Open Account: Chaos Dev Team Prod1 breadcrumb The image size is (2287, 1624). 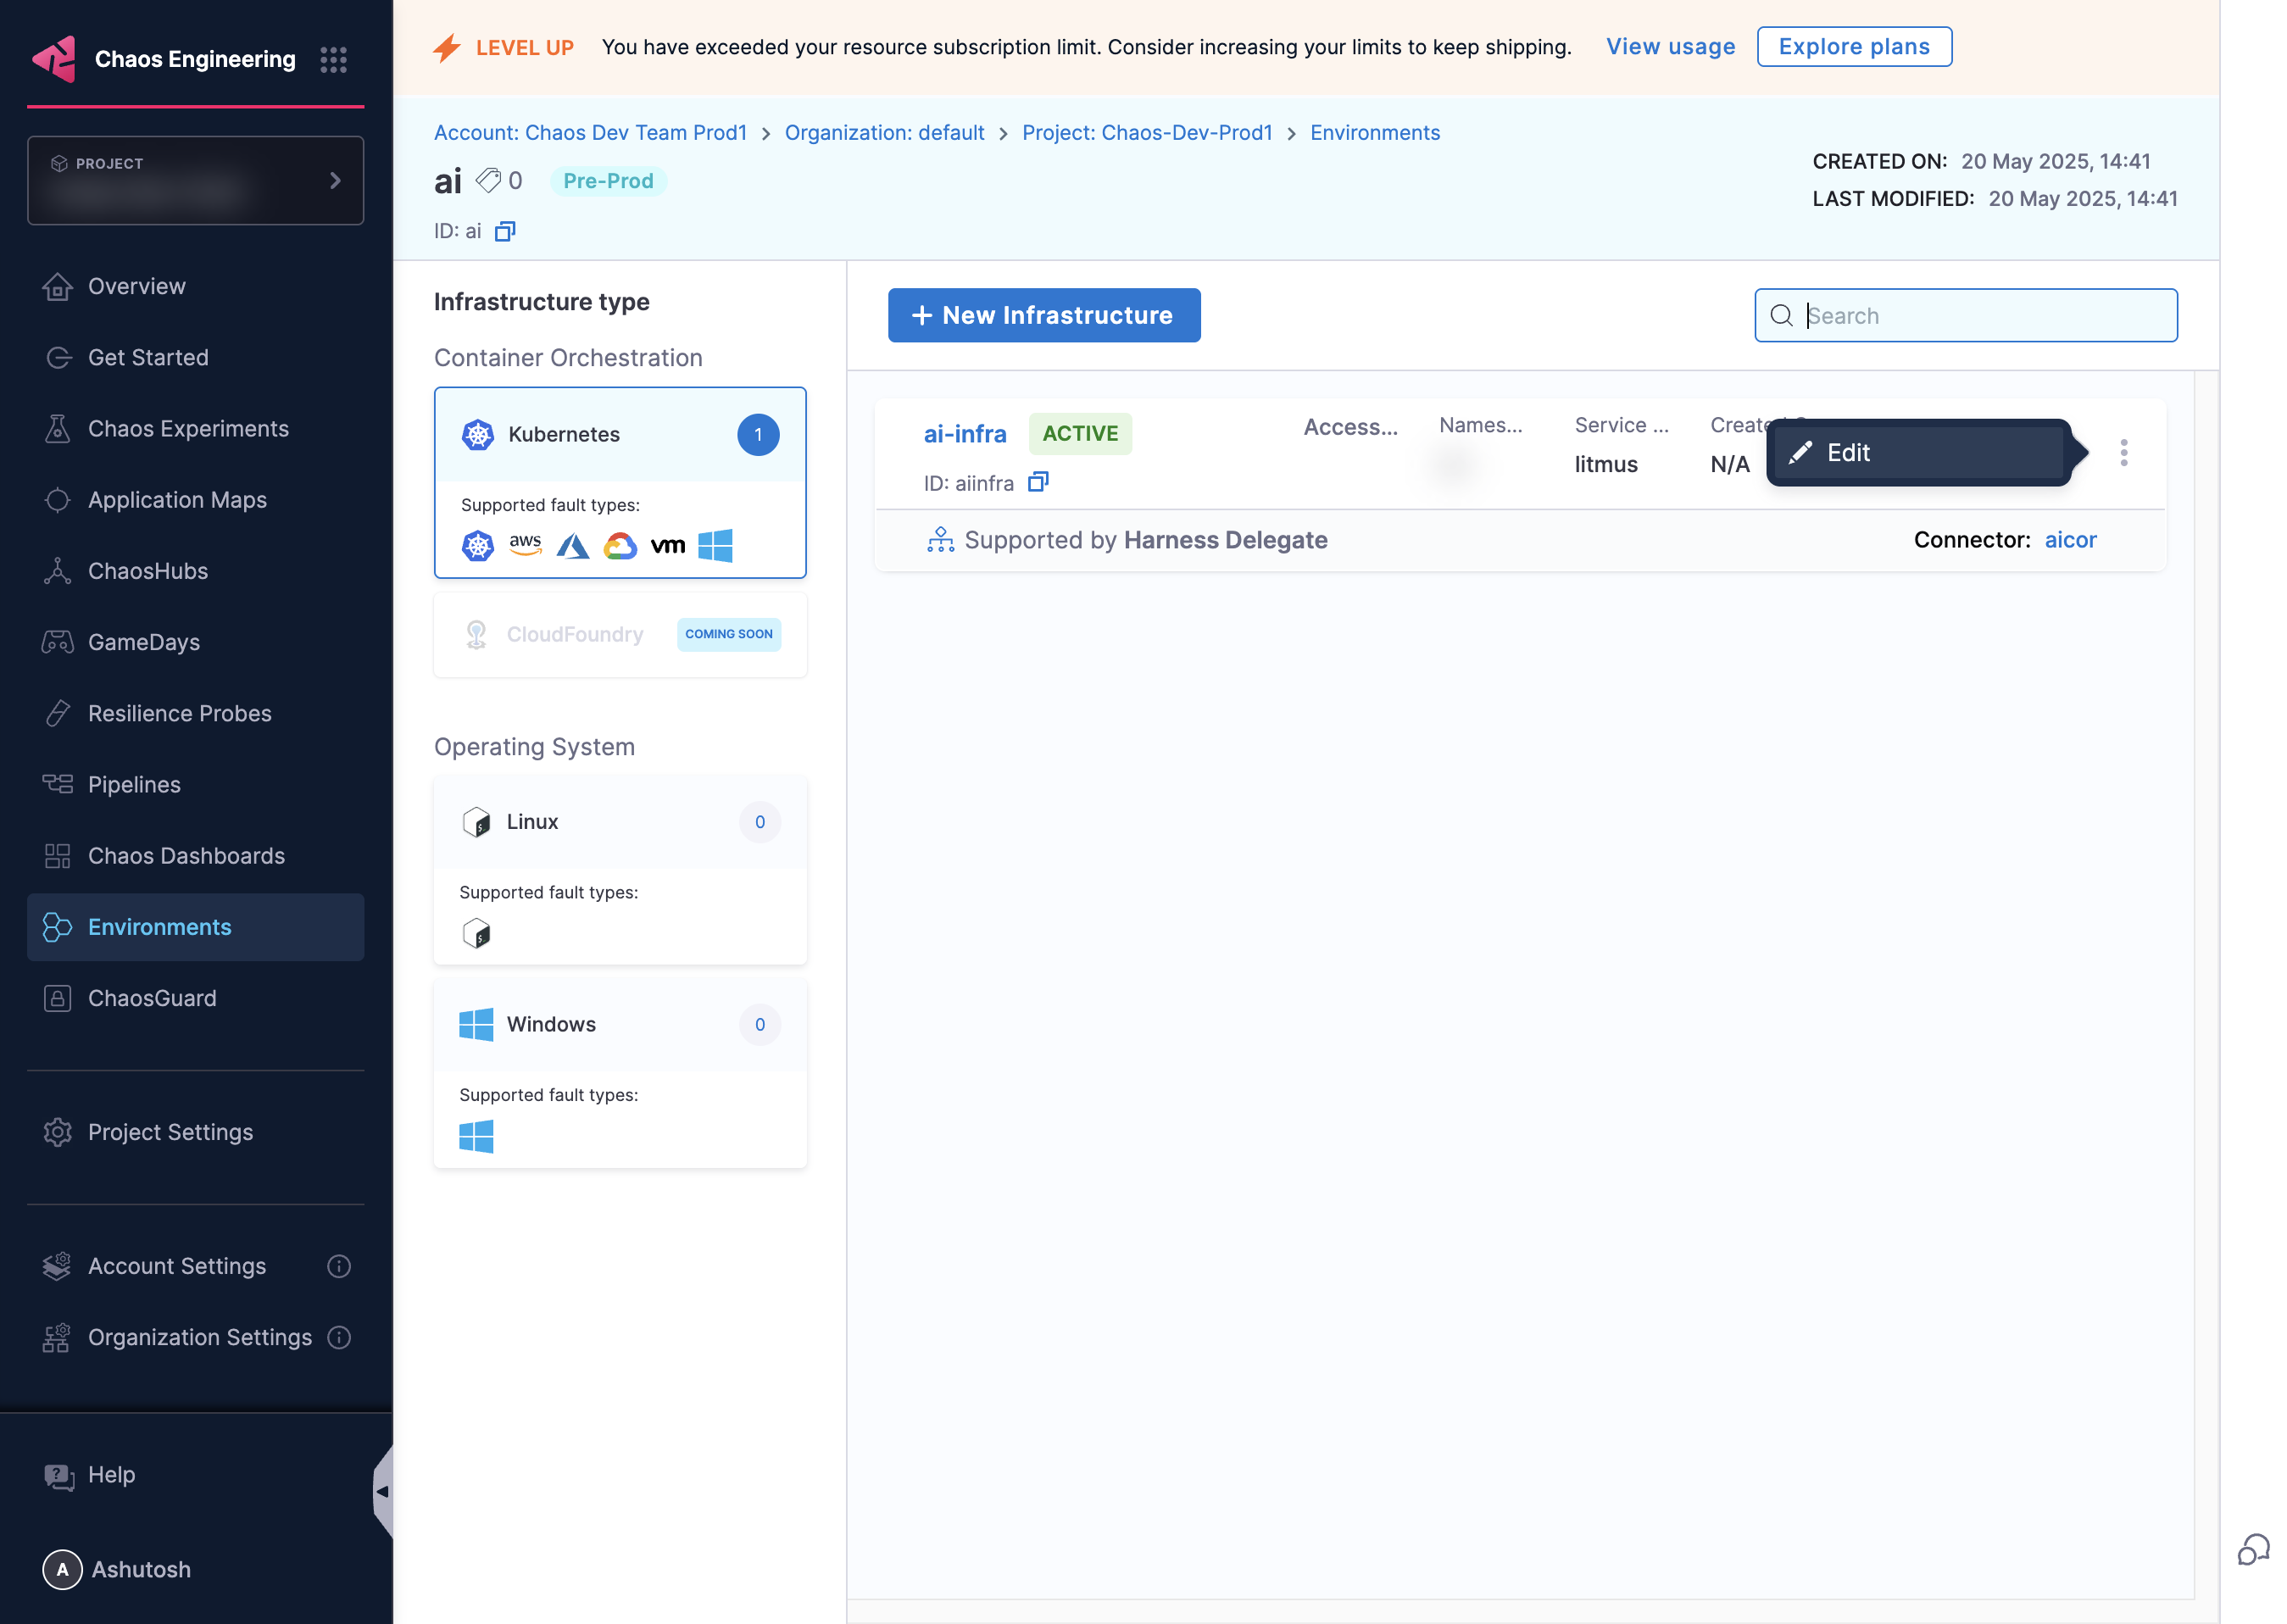590,133
